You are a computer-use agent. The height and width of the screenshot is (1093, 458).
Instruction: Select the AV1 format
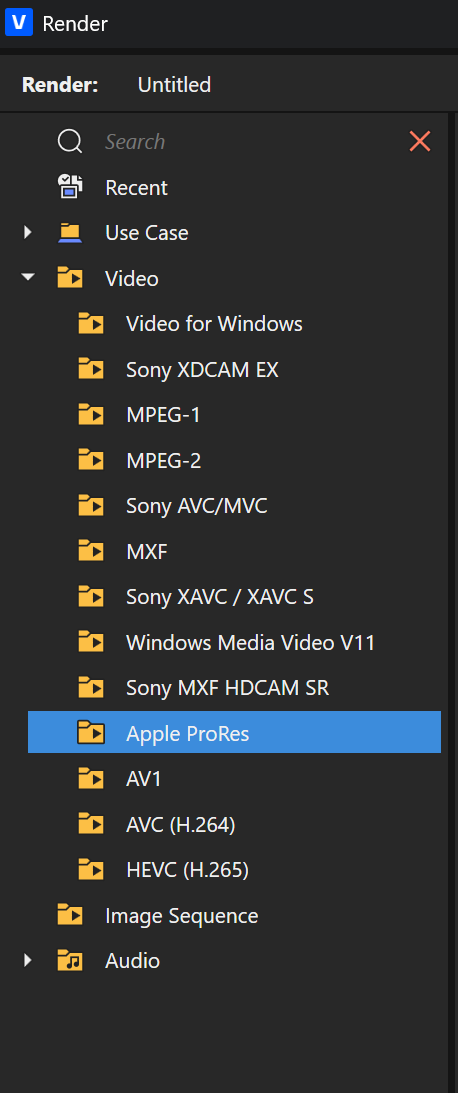(144, 779)
